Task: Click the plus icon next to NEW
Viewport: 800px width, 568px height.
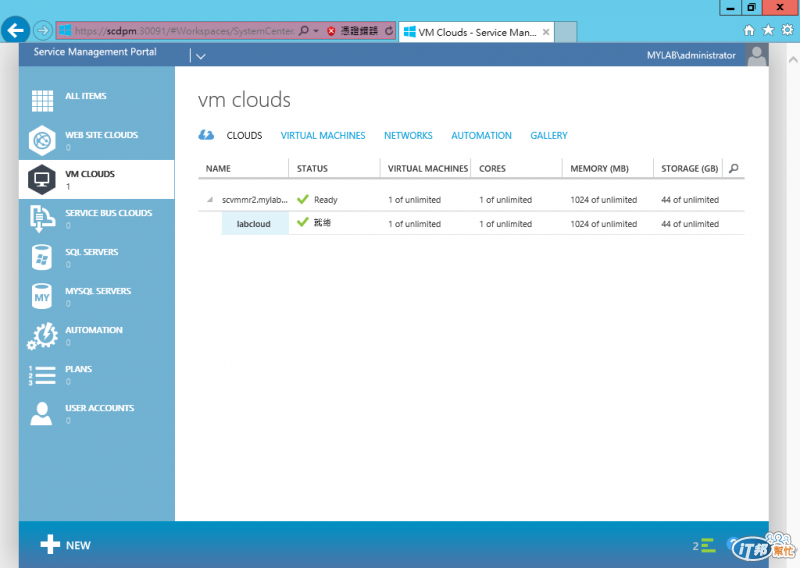Action: 50,544
